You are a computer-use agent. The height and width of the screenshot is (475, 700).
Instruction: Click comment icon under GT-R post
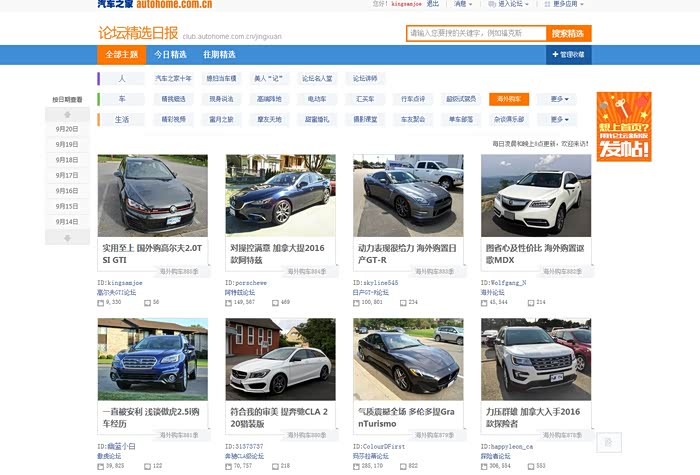pyautogui.click(x=403, y=301)
